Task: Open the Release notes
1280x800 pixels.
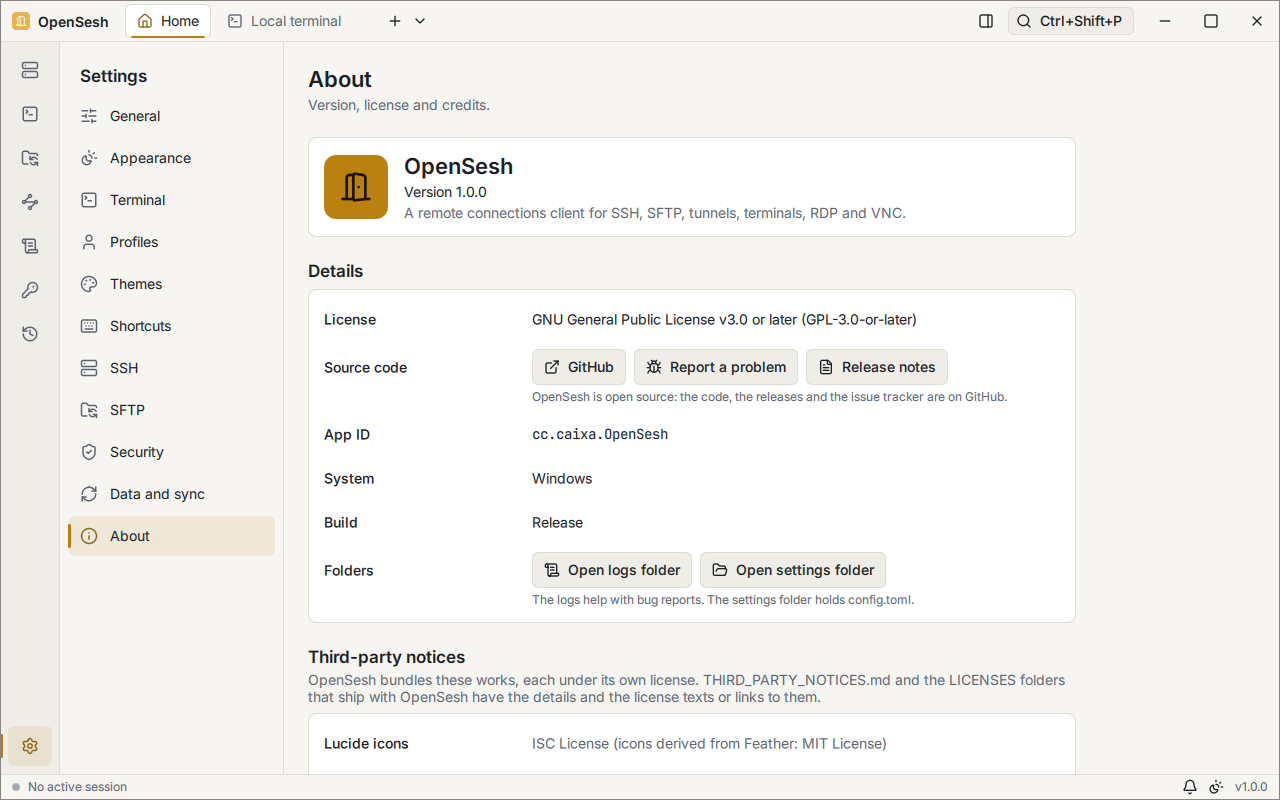Action: (x=877, y=367)
